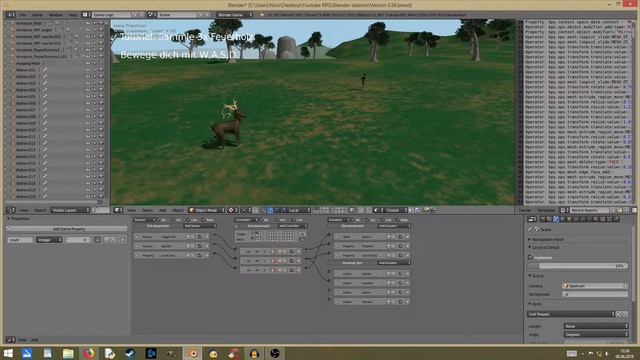Toggle visibility eye for Ausgang.Mesh
Image resolution: width=640 pixels, height=360 pixels.
88,63
